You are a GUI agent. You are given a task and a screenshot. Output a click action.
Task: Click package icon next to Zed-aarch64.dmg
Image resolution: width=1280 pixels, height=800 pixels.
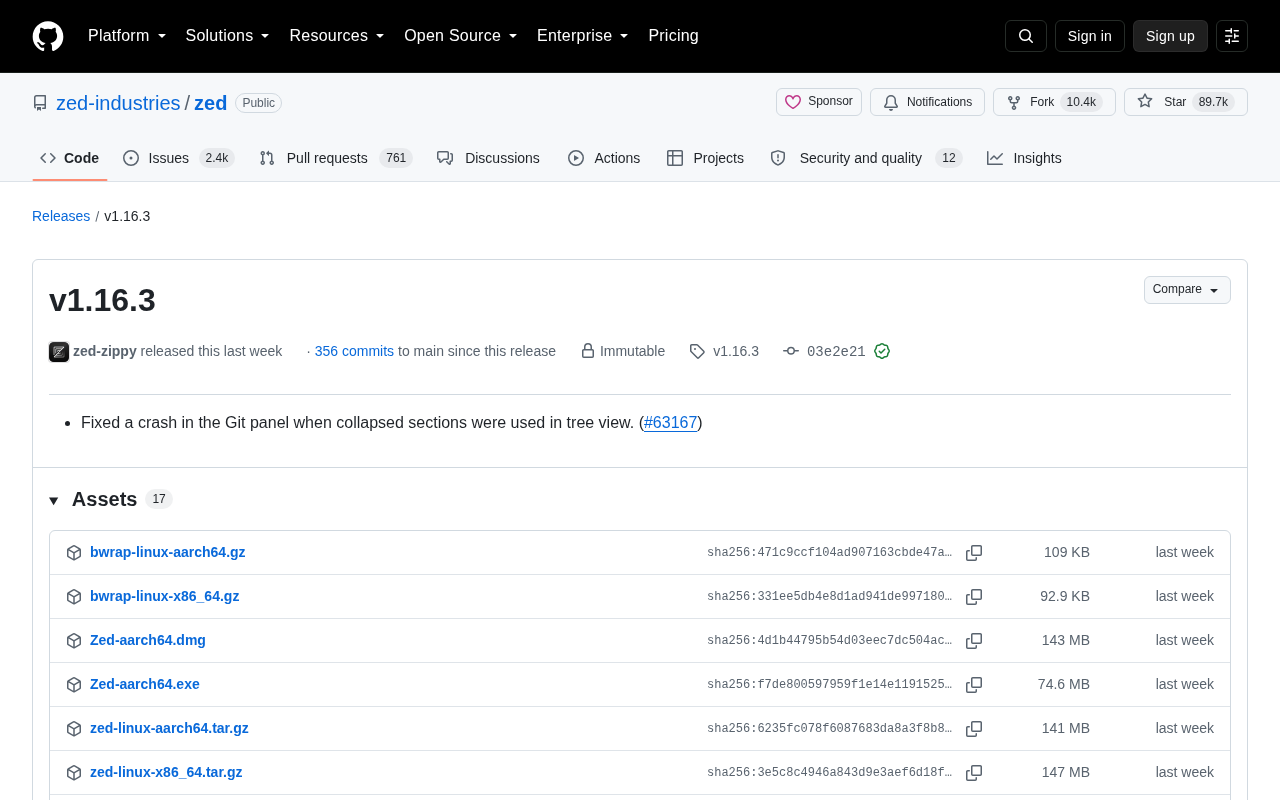click(x=74, y=641)
